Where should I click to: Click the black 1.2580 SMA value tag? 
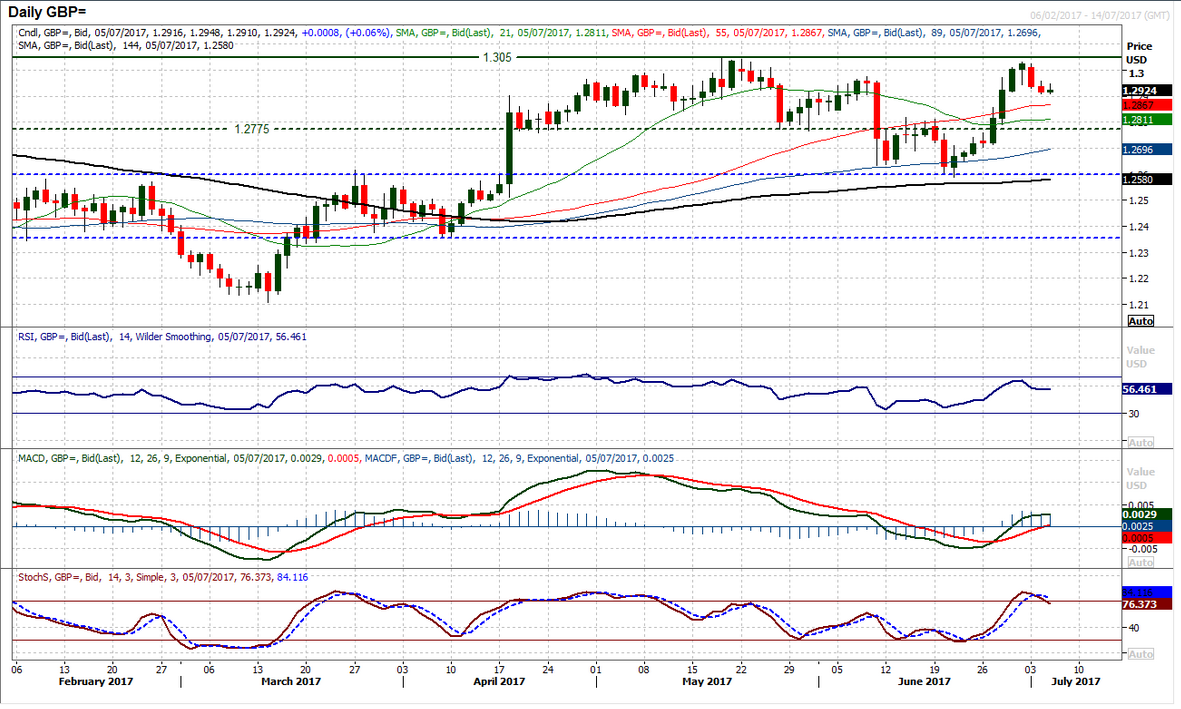point(1140,179)
